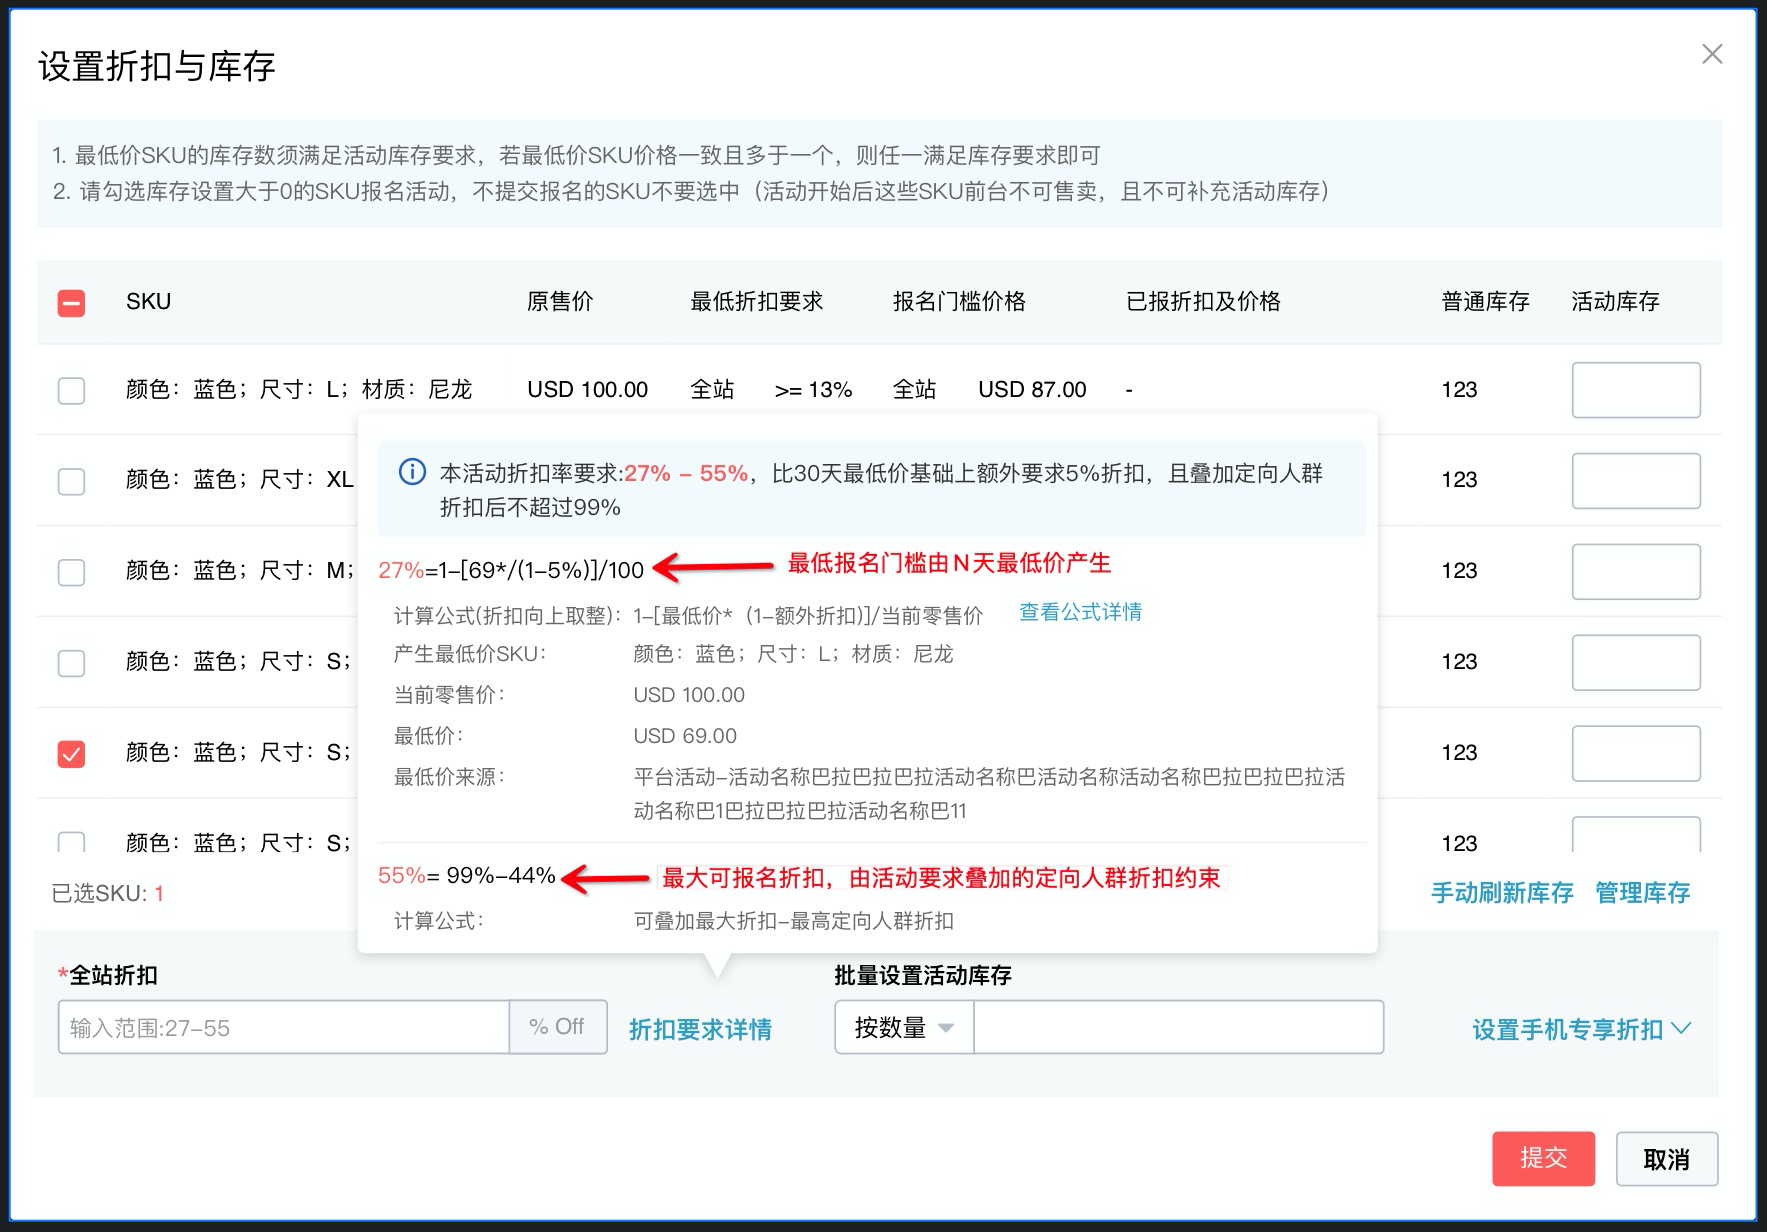This screenshot has height=1232, width=1767.
Task: Click 活动库存 input in first SKU row
Action: point(1636,390)
